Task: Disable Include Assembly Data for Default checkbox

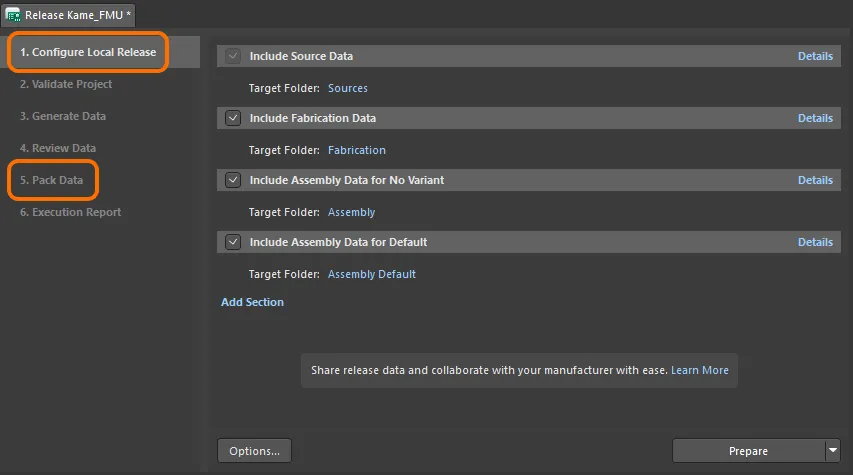Action: (234, 243)
